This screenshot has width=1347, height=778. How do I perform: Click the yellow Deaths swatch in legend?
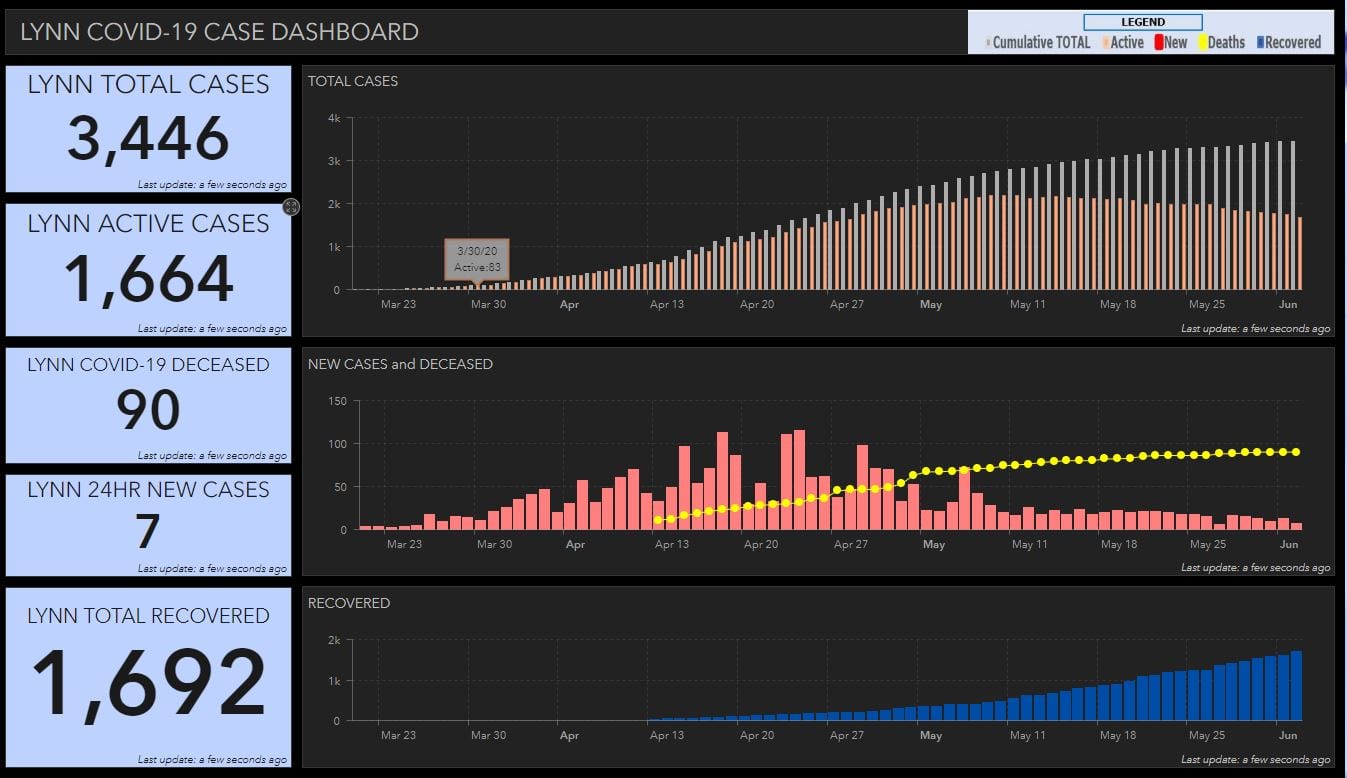click(x=1203, y=42)
